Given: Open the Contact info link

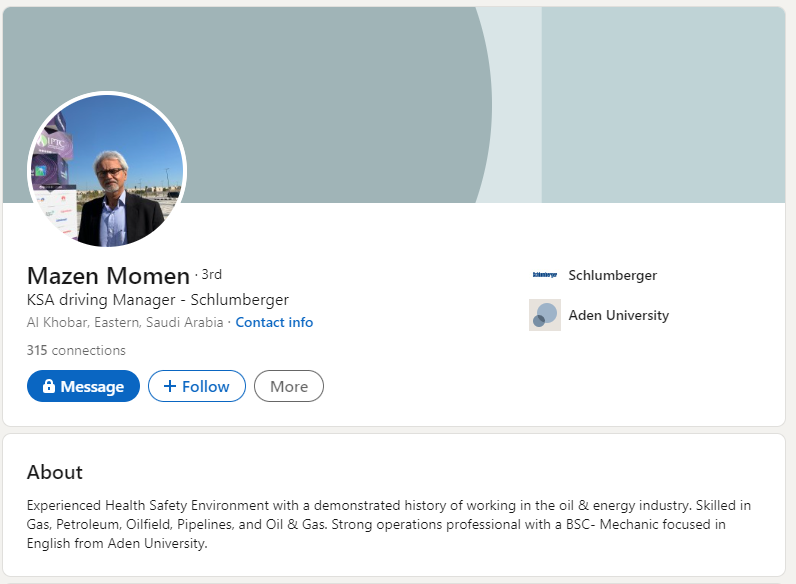Looking at the screenshot, I should click(x=274, y=322).
